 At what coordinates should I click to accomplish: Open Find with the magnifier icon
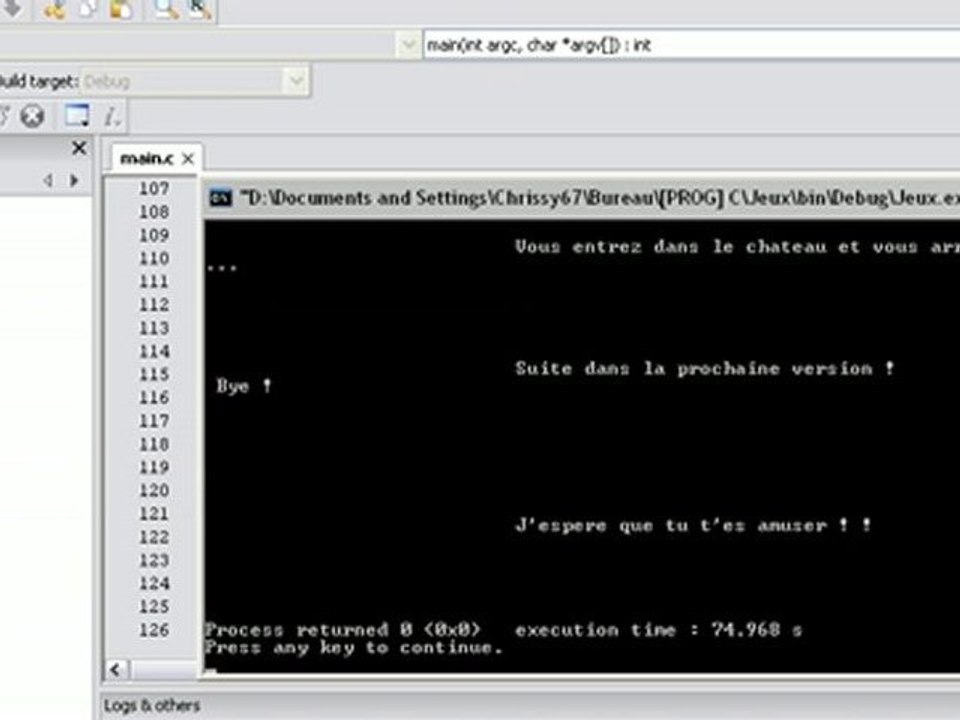coord(166,9)
